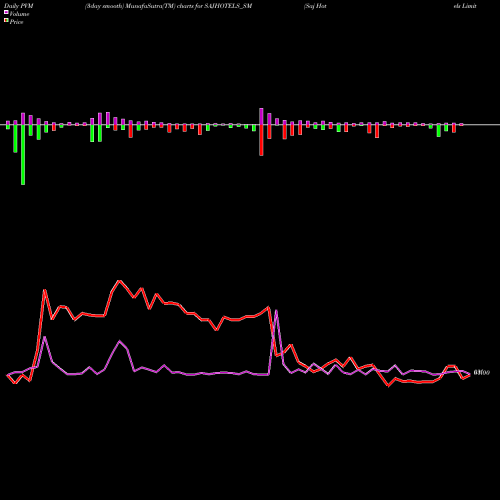Screen dimensions: 500x500
Task: Click the Volume legend color swatch
Action: pyautogui.click(x=6, y=13)
